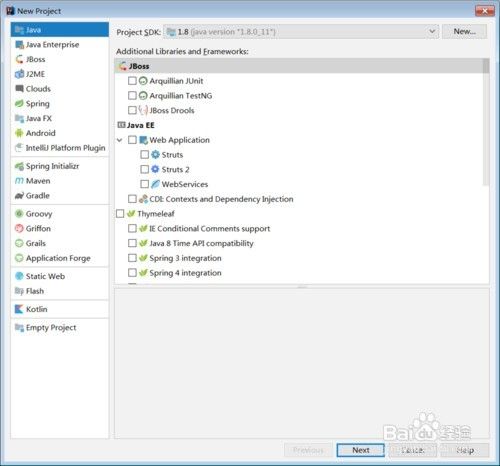This screenshot has width=500, height=466.
Task: Click the Grails icon
Action: coord(19,243)
